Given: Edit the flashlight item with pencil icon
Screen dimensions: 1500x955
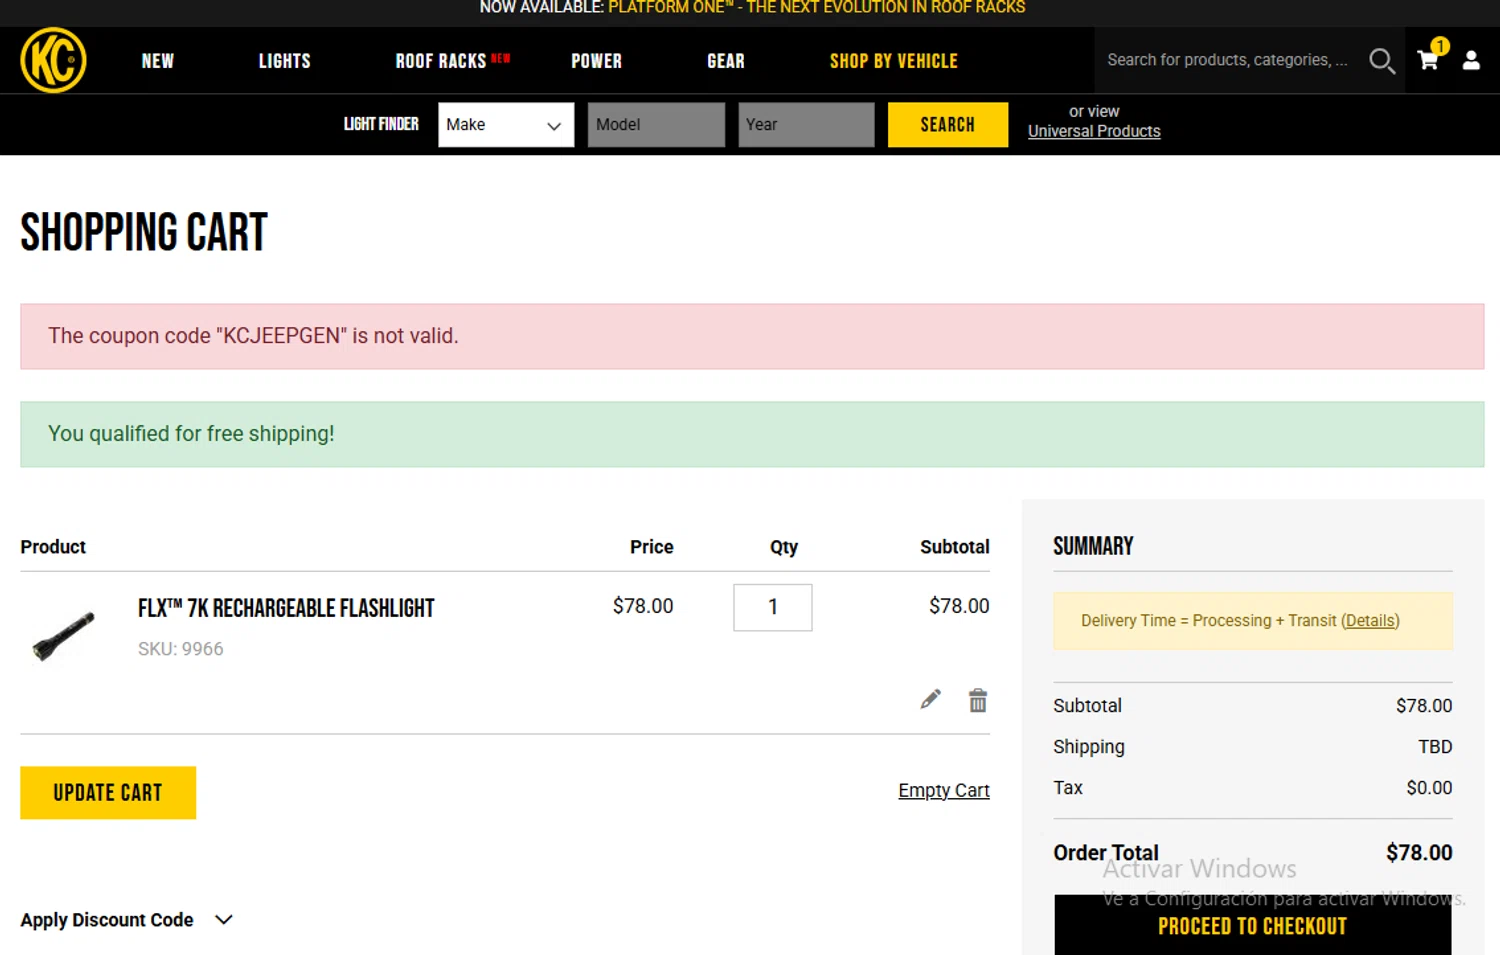Looking at the screenshot, I should [931, 699].
